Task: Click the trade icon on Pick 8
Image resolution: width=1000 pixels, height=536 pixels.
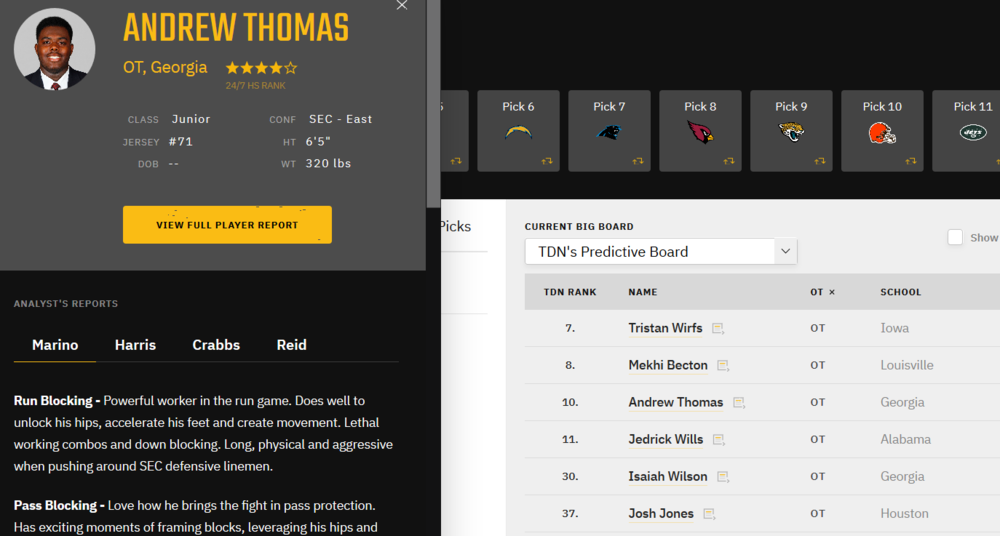Action: point(729,161)
